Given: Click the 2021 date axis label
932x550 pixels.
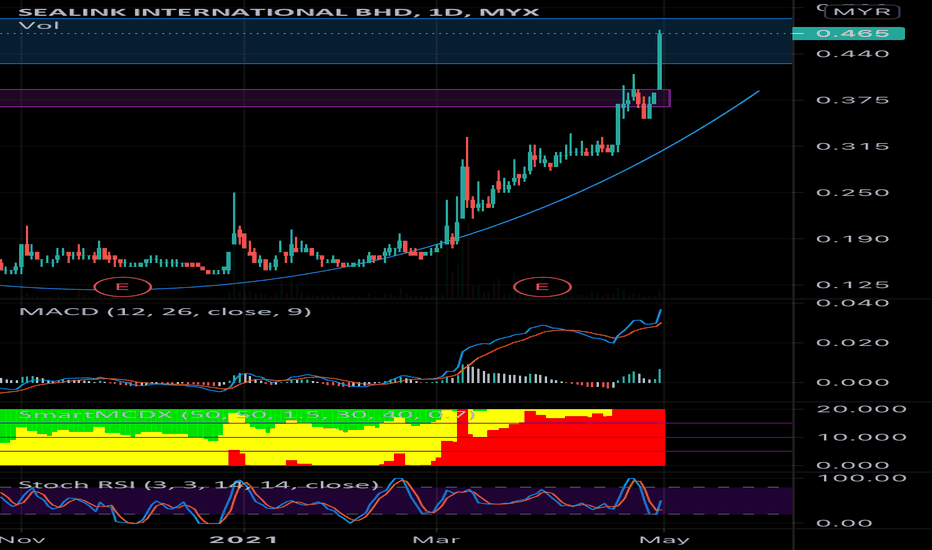Looking at the screenshot, I should pyautogui.click(x=244, y=540).
